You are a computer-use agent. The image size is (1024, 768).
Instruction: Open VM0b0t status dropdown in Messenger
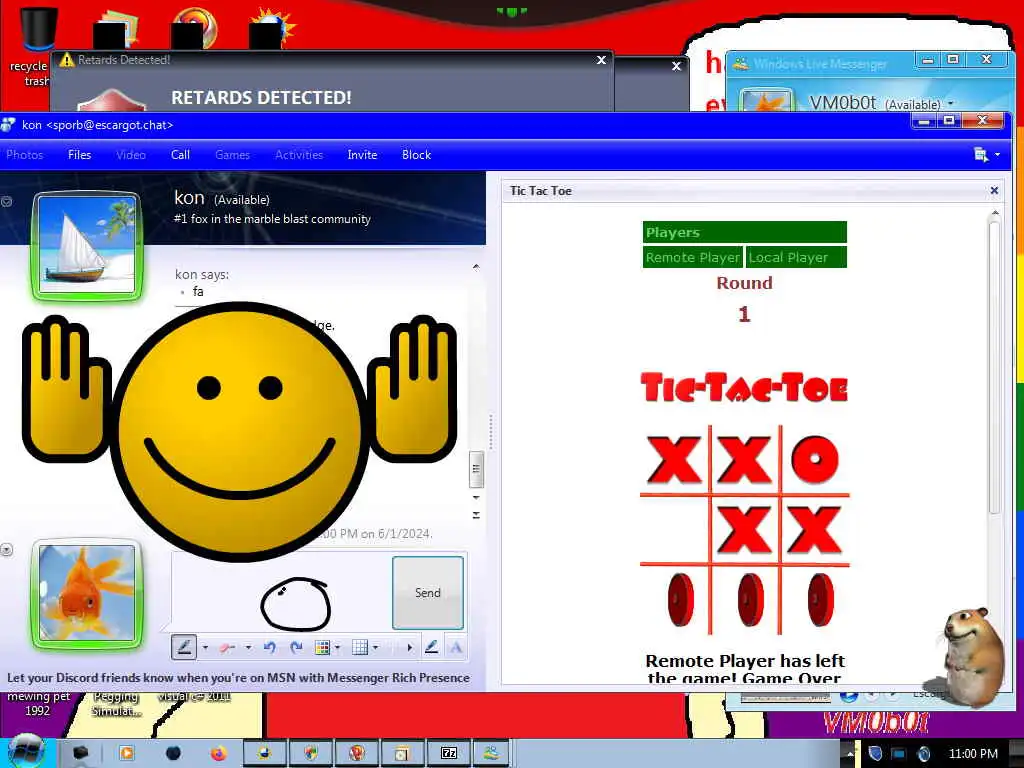point(951,103)
